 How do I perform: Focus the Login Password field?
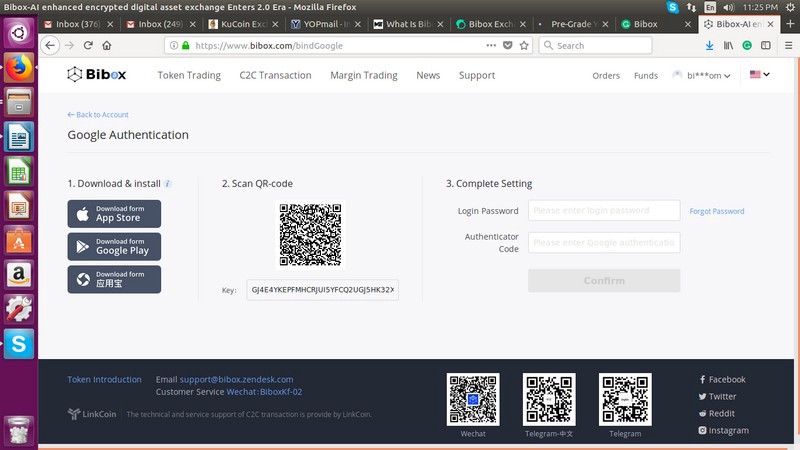(x=604, y=210)
